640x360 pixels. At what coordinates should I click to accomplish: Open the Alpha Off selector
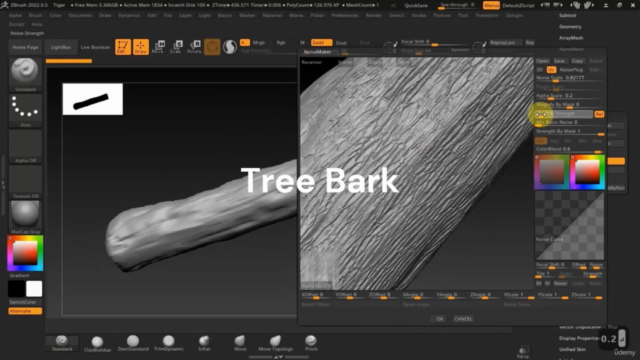coord(25,147)
